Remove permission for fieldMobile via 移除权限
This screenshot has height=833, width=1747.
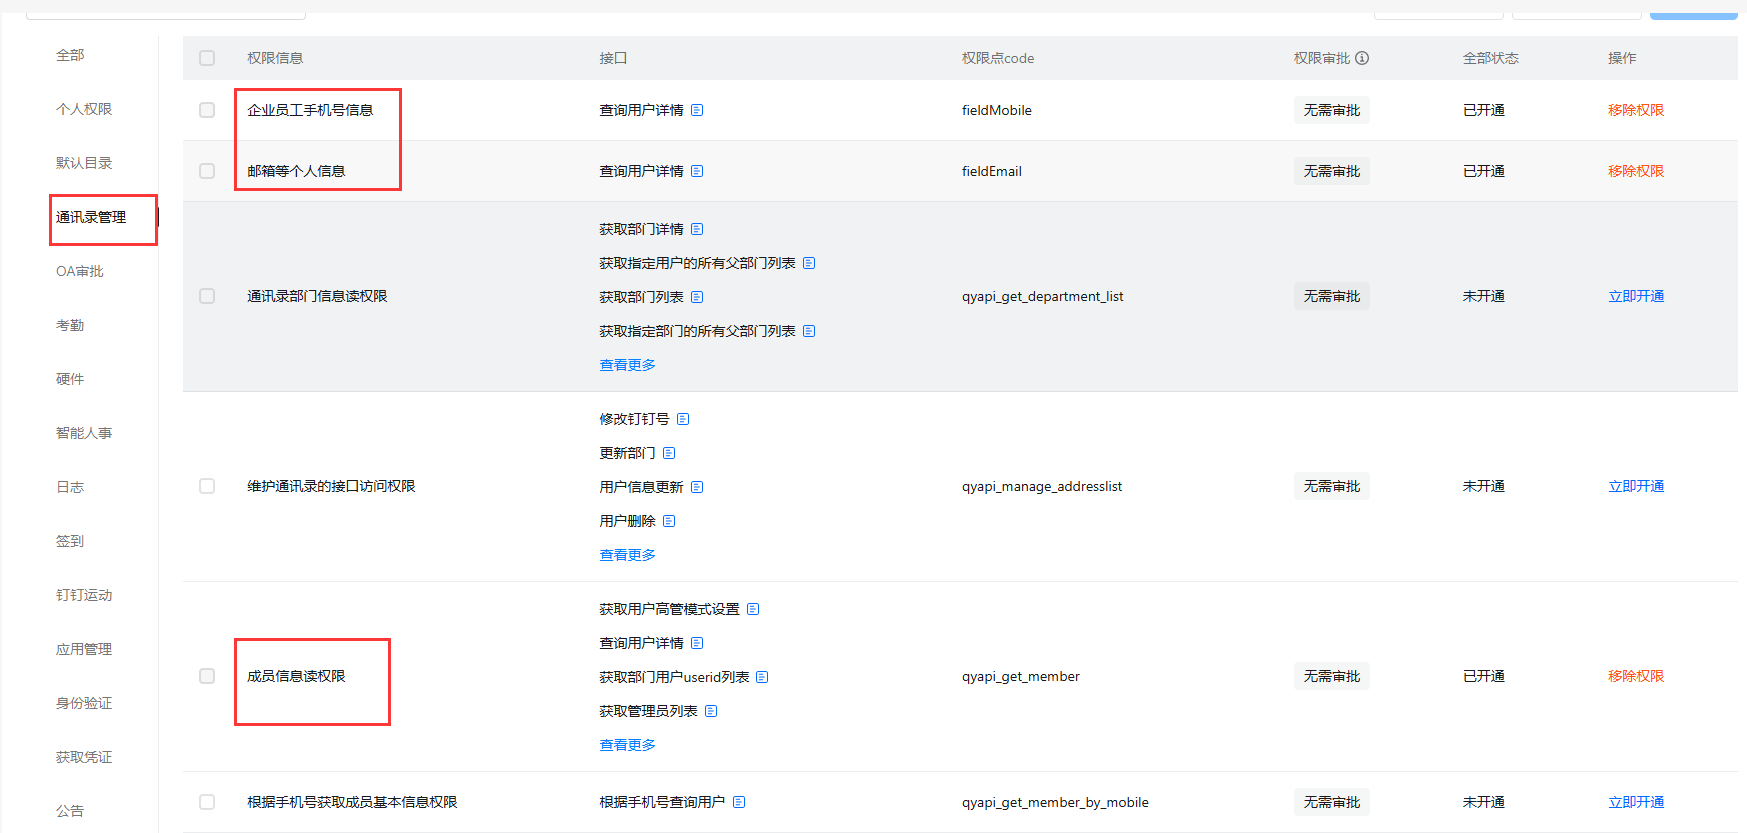(1636, 110)
